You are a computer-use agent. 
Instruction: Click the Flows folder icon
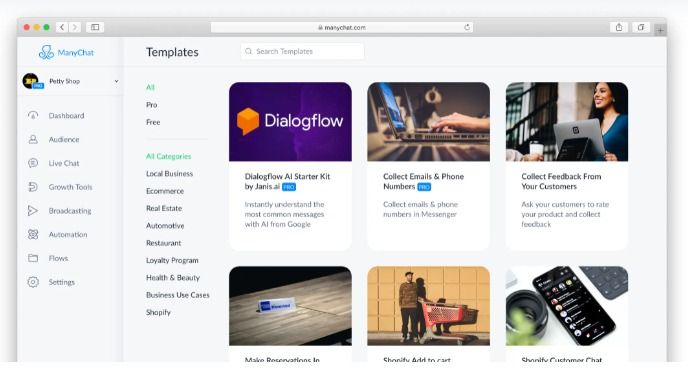[x=33, y=258]
